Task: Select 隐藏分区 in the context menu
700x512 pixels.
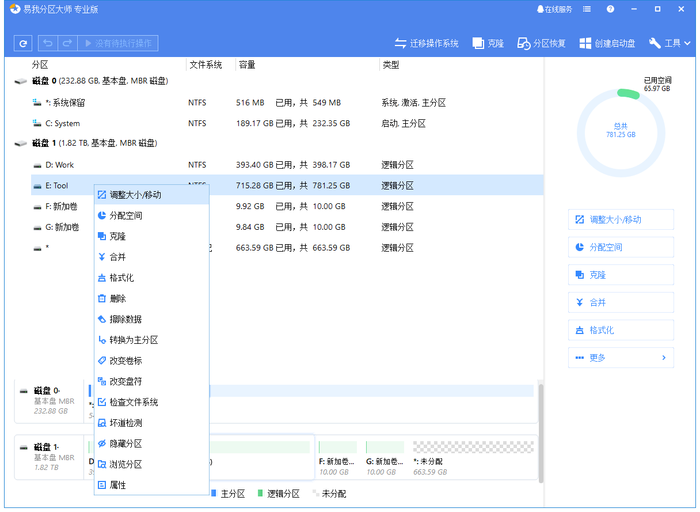Action: pos(152,444)
